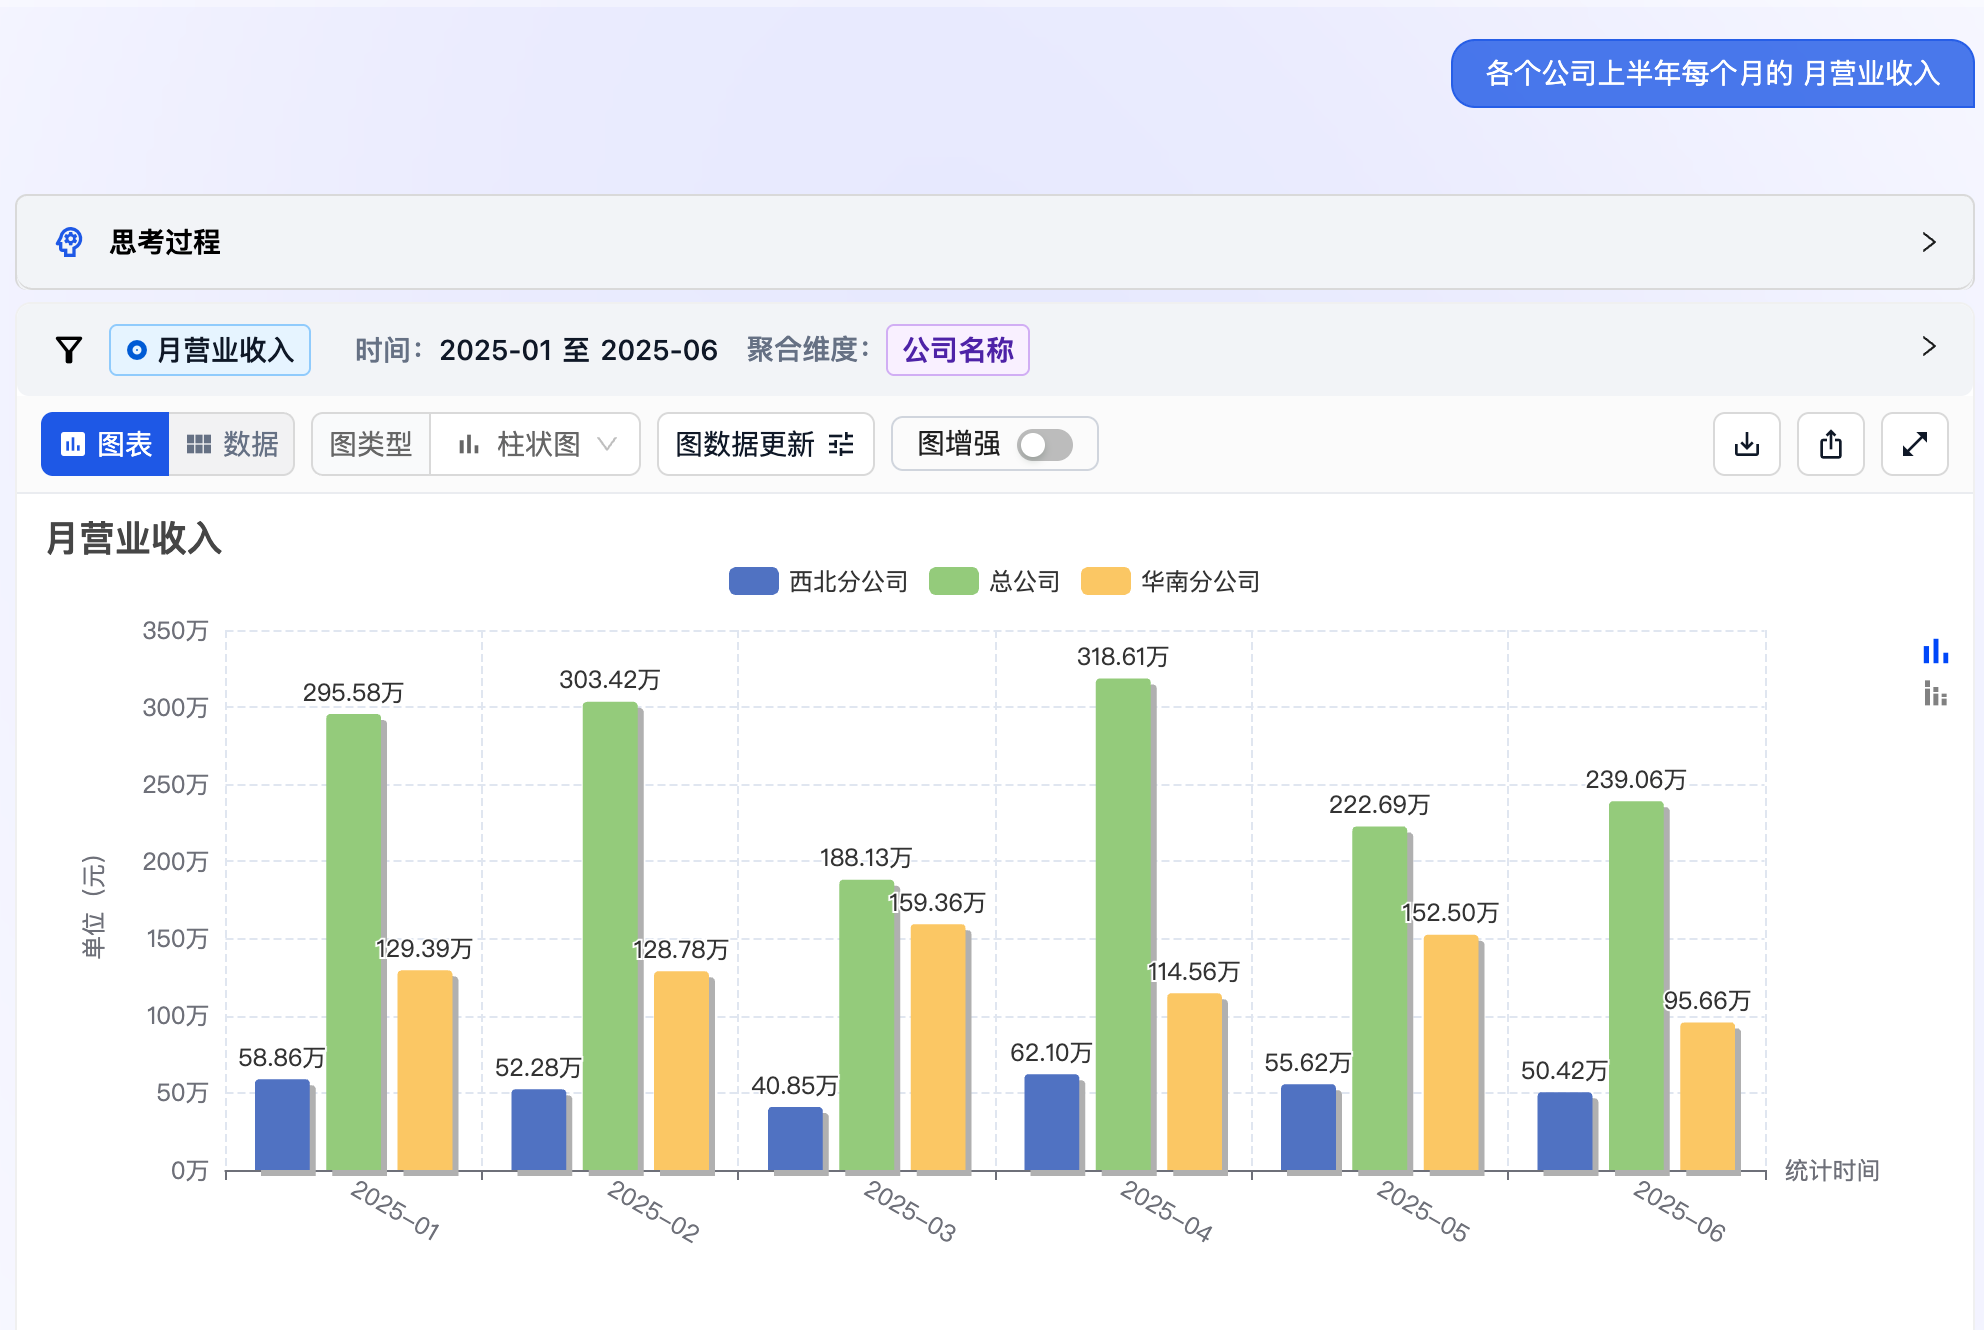Click the 图数据更新 settings icon

click(840, 444)
